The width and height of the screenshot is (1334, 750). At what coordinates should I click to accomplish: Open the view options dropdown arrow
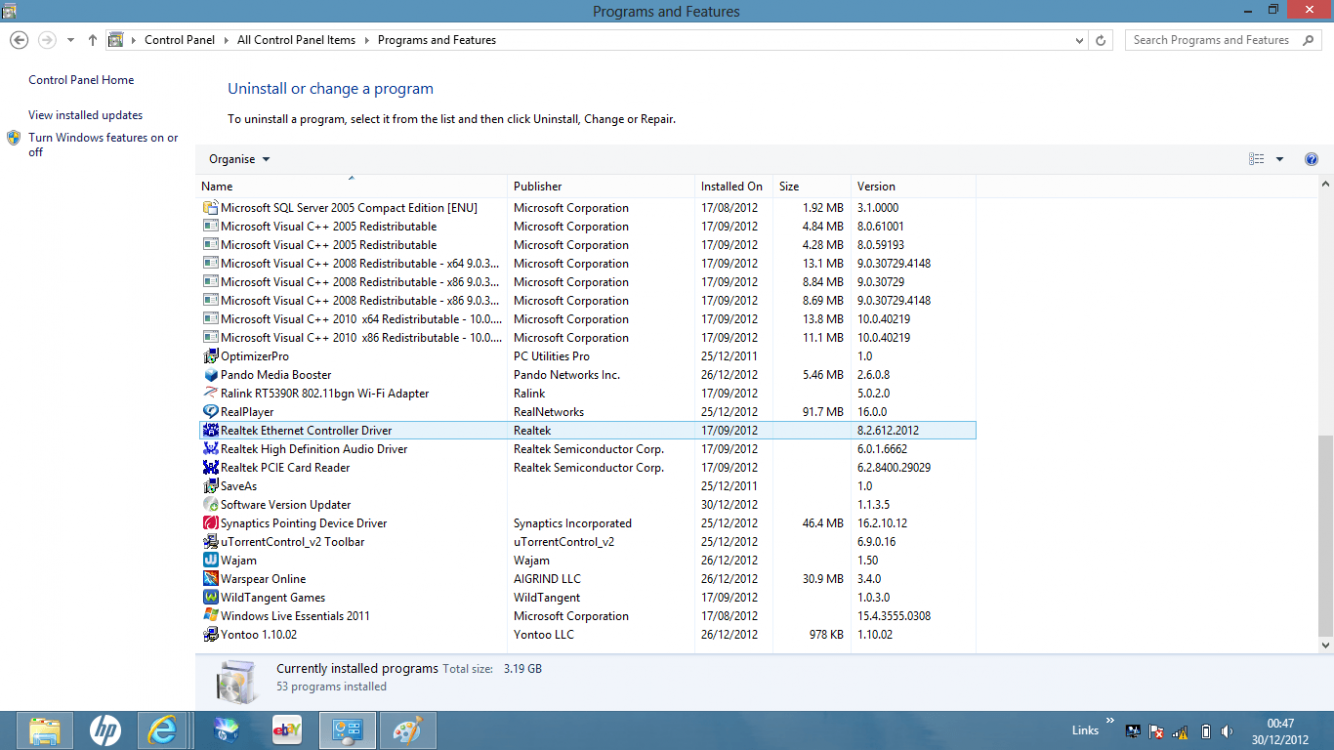tap(1279, 159)
